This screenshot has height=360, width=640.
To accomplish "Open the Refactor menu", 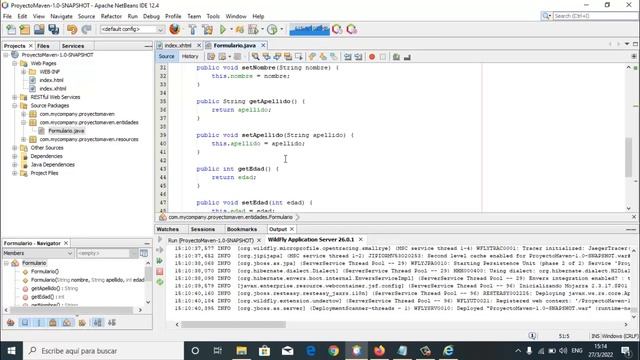I will tap(111, 16).
